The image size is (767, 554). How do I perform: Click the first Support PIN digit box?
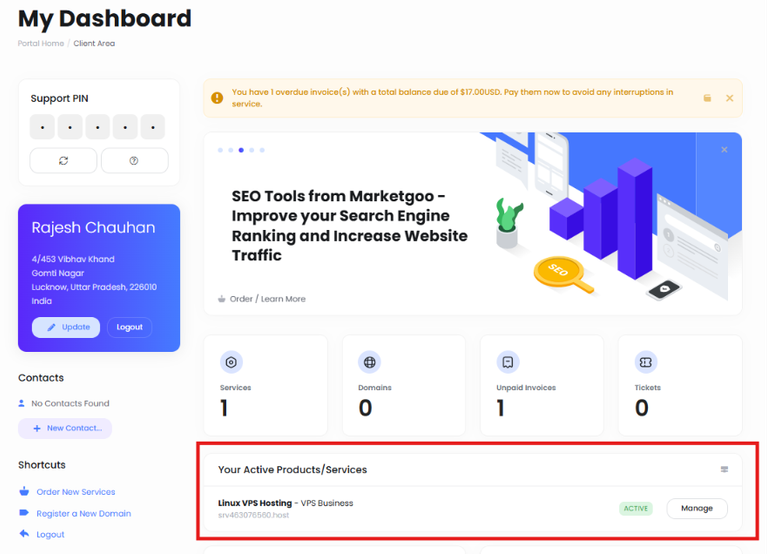pyautogui.click(x=42, y=127)
